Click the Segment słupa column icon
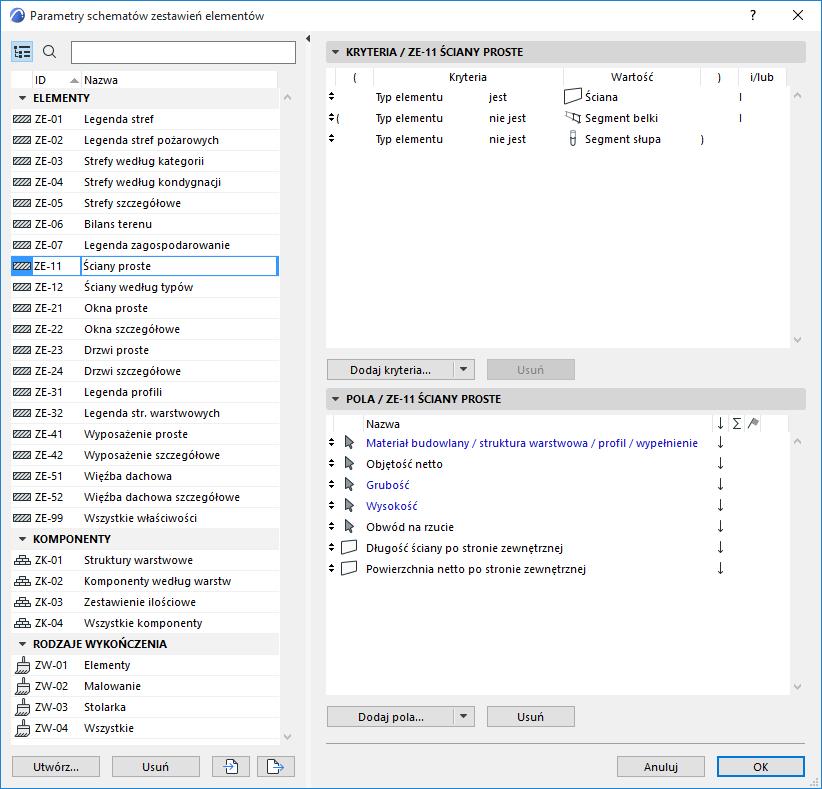Image resolution: width=822 pixels, height=789 pixels. pyautogui.click(x=572, y=138)
